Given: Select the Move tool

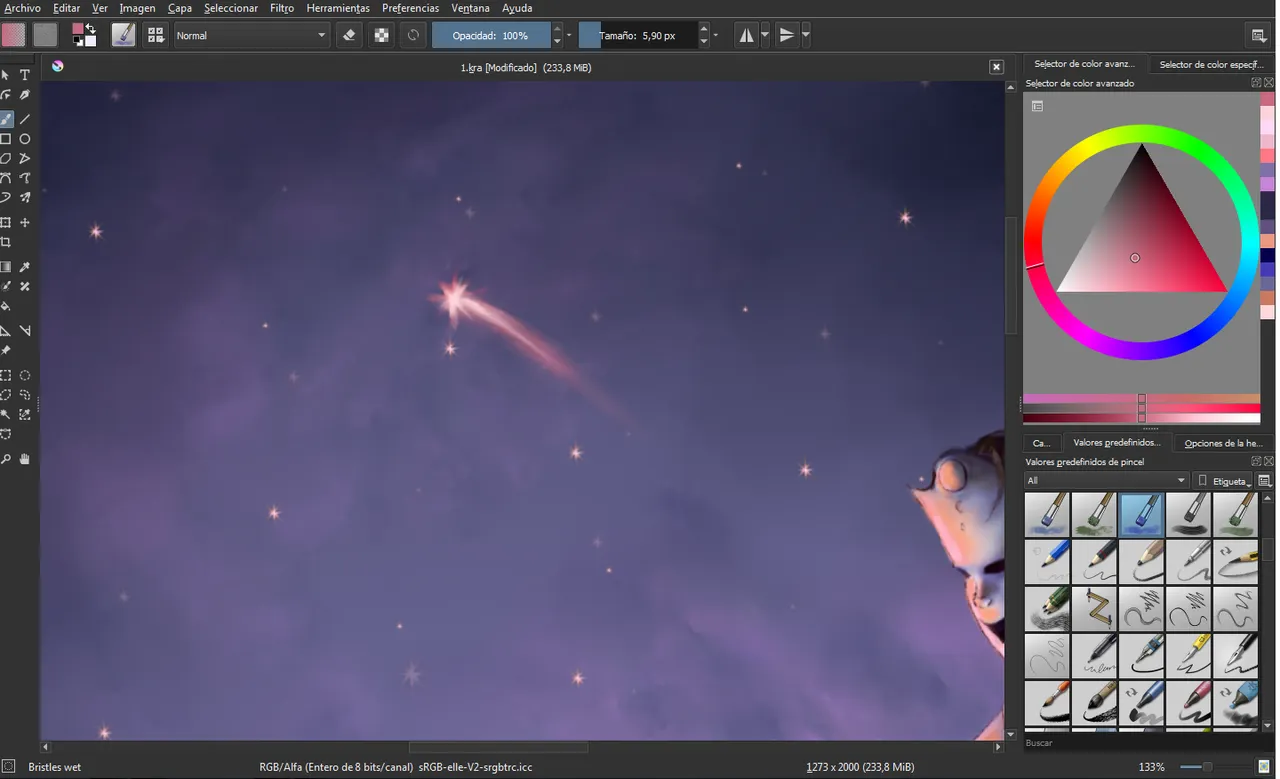Looking at the screenshot, I should coord(25,222).
